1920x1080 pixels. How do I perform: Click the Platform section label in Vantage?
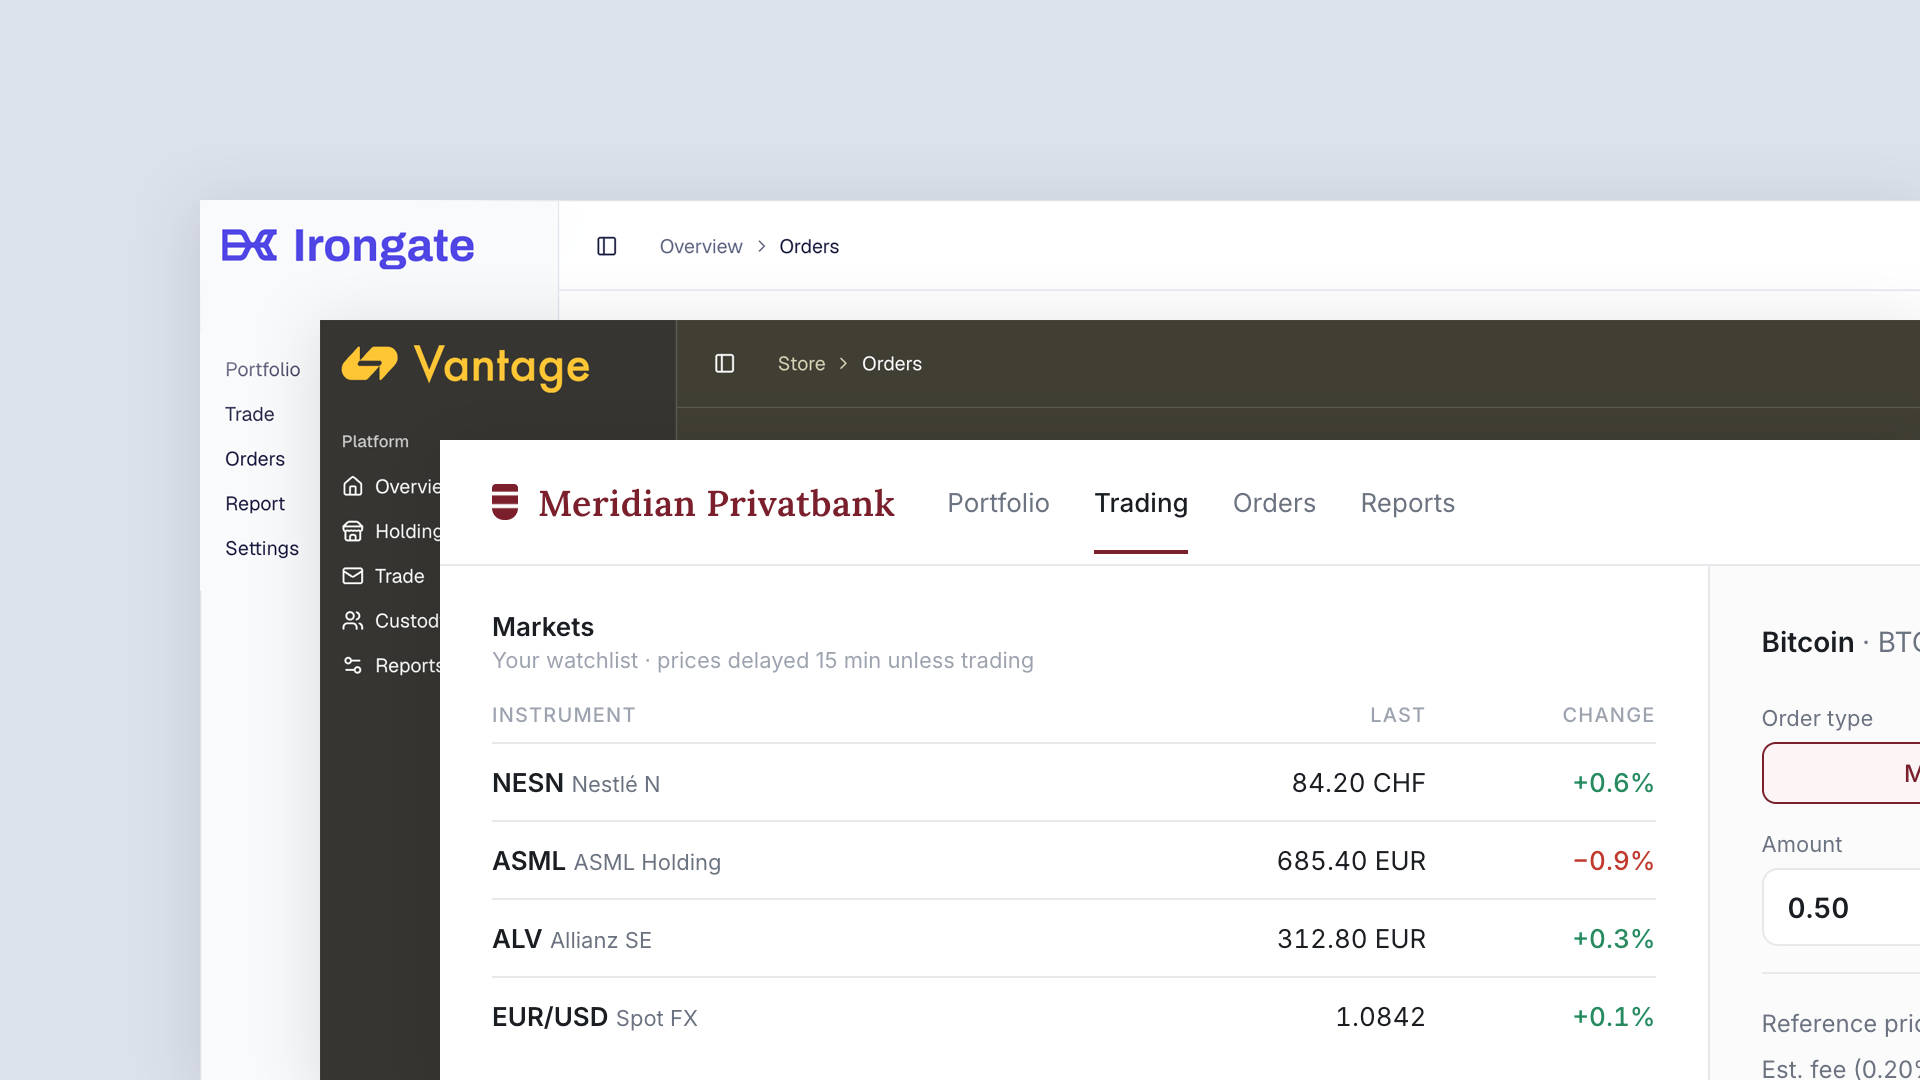(375, 441)
